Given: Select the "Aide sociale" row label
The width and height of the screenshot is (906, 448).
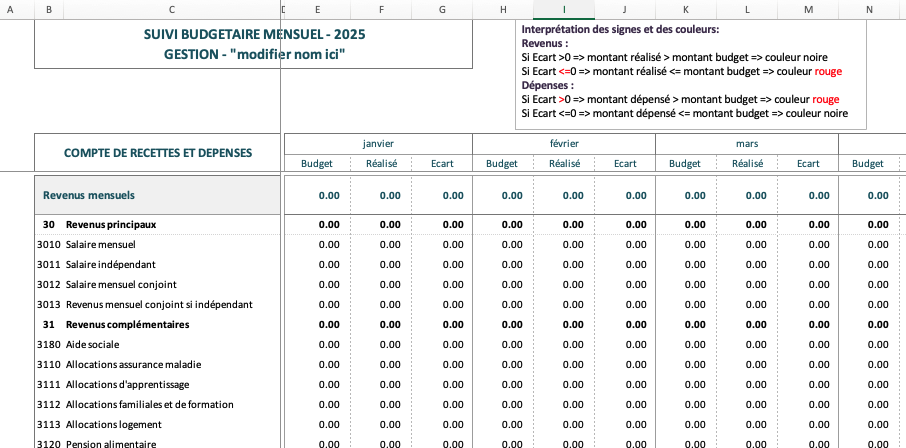Looking at the screenshot, I should coord(92,344).
